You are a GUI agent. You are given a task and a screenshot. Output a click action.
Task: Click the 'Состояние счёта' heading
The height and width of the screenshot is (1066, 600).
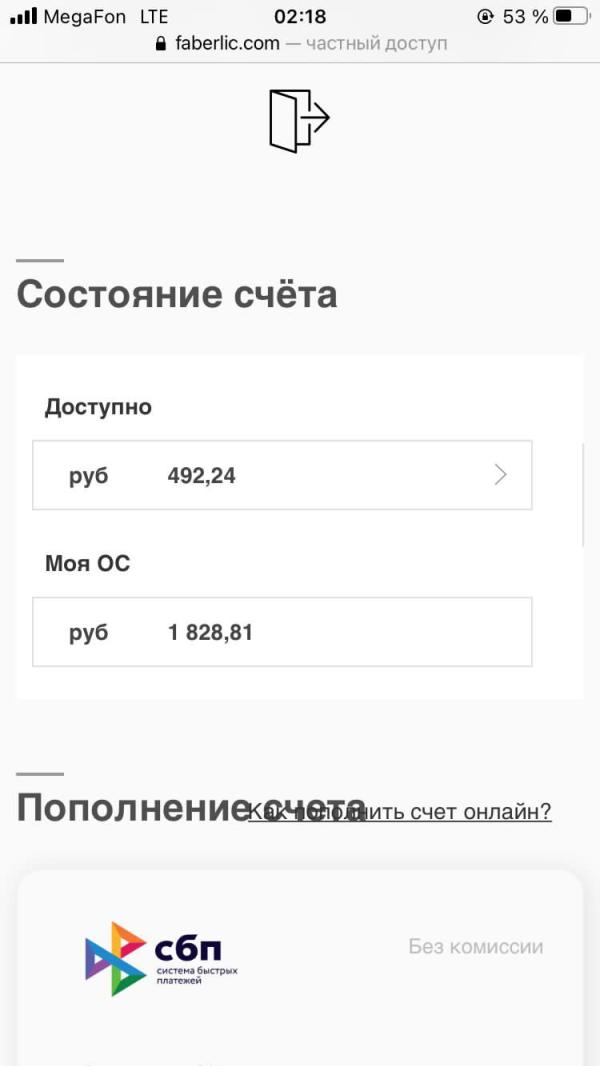pos(177,294)
